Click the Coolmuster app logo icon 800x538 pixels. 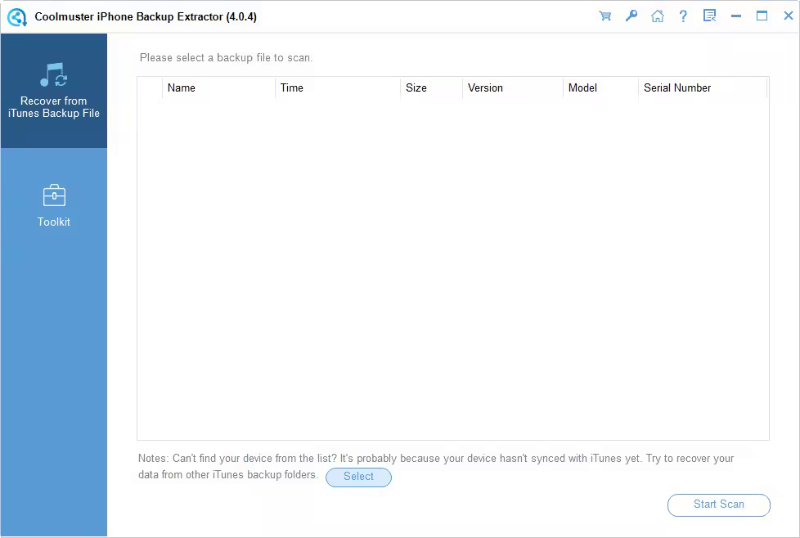coord(17,17)
